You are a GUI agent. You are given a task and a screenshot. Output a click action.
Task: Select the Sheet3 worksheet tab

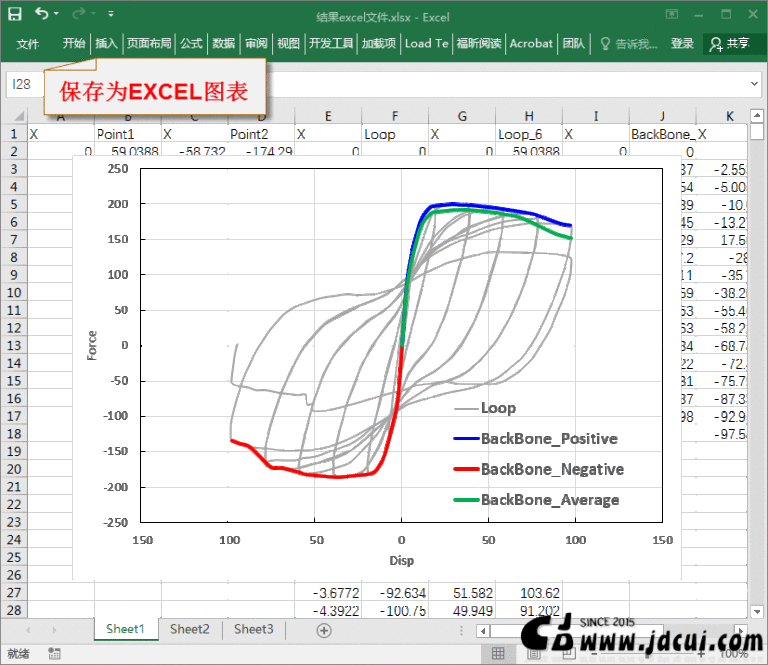253,629
